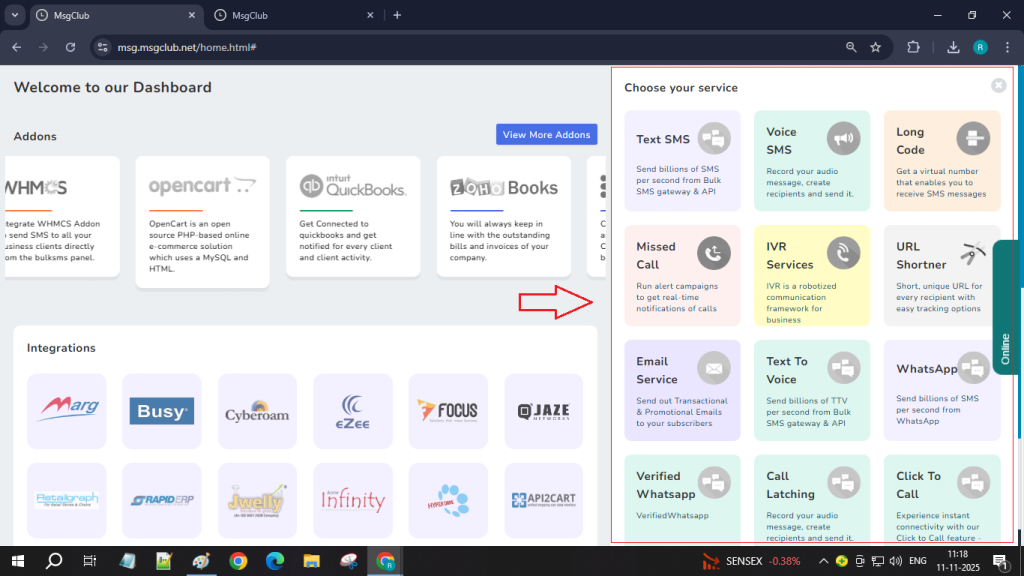The image size is (1024, 576).
Task: Select the Voice SMS megaphone icon
Action: 843,137
